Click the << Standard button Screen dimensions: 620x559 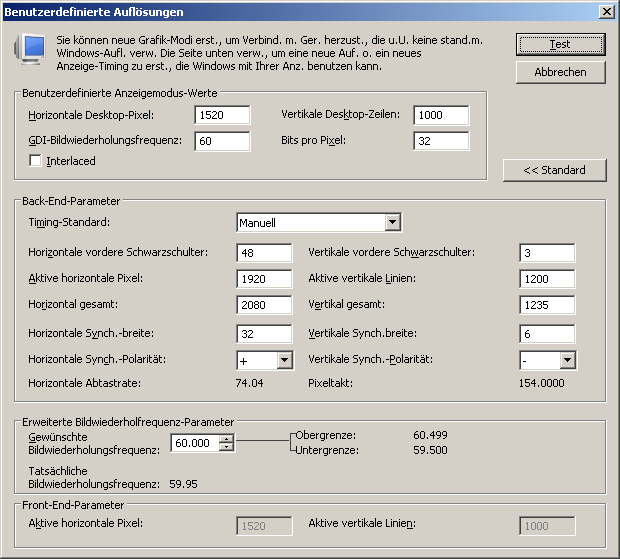554,170
